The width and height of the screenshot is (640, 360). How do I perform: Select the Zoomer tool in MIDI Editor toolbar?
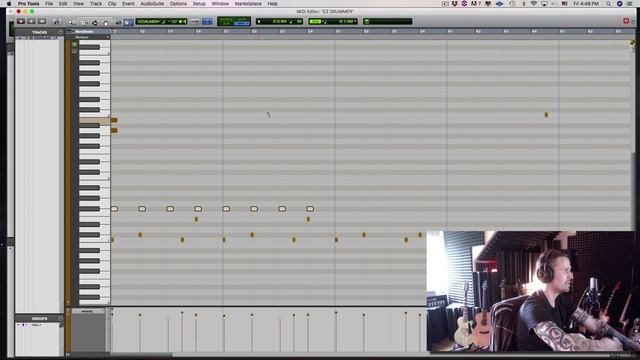(71, 22)
